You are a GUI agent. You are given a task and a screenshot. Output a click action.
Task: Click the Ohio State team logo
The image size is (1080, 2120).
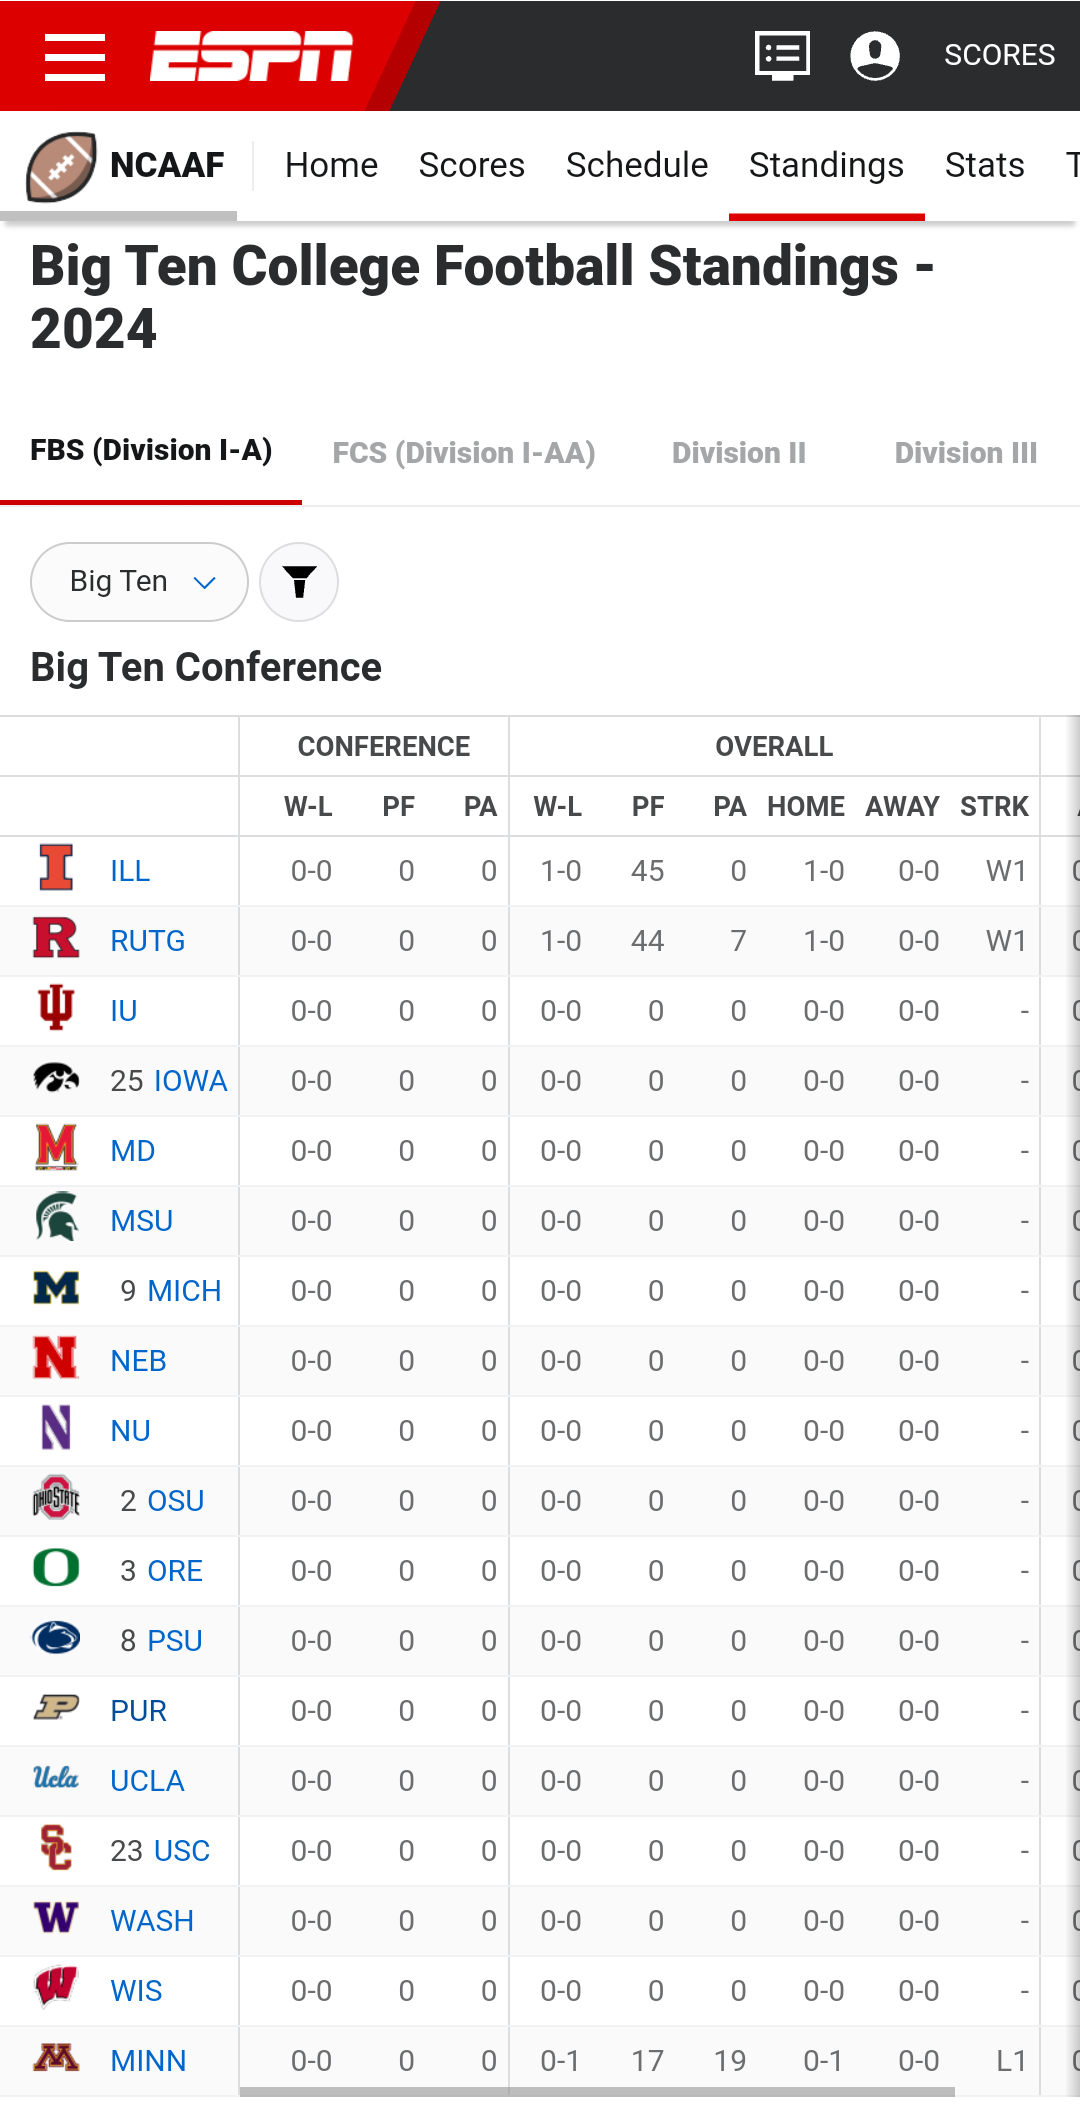tap(56, 1498)
